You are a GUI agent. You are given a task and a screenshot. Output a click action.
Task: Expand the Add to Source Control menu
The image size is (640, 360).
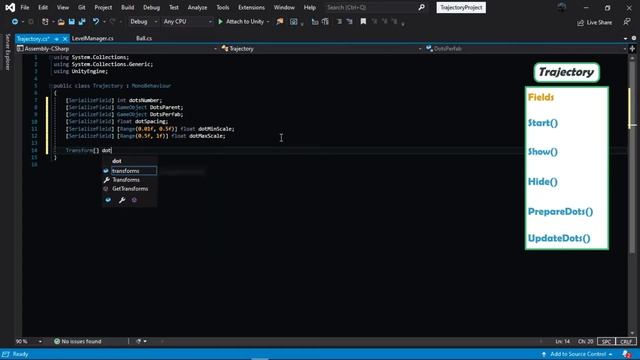click(577, 354)
